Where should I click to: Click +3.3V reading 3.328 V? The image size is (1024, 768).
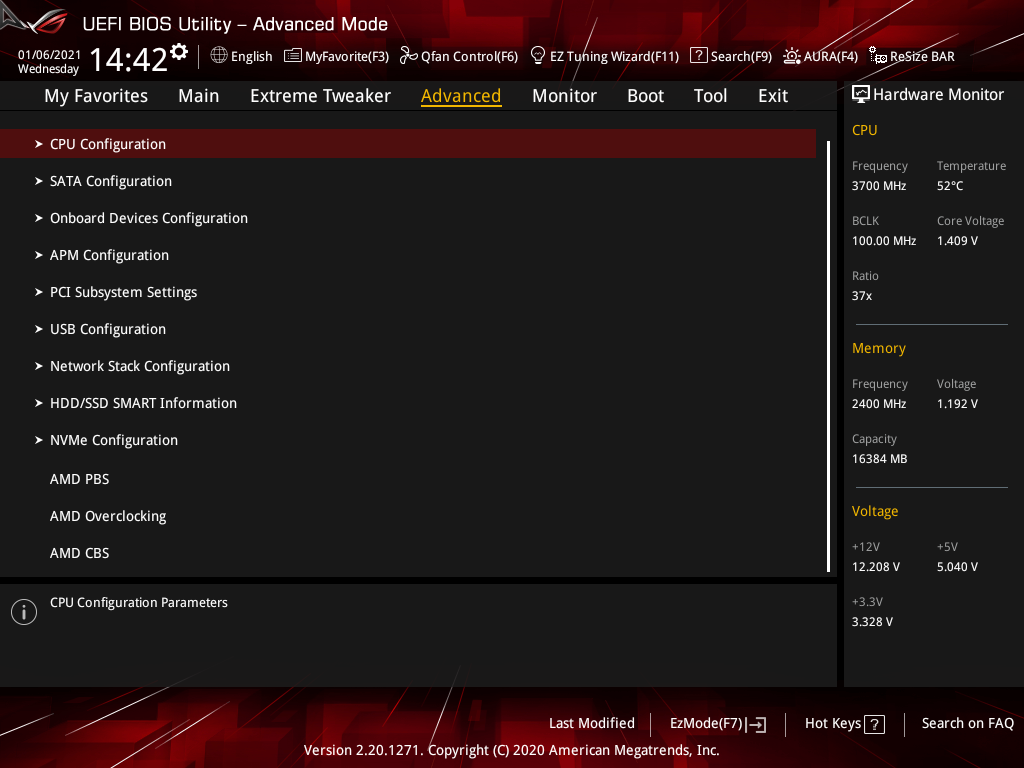(x=872, y=622)
